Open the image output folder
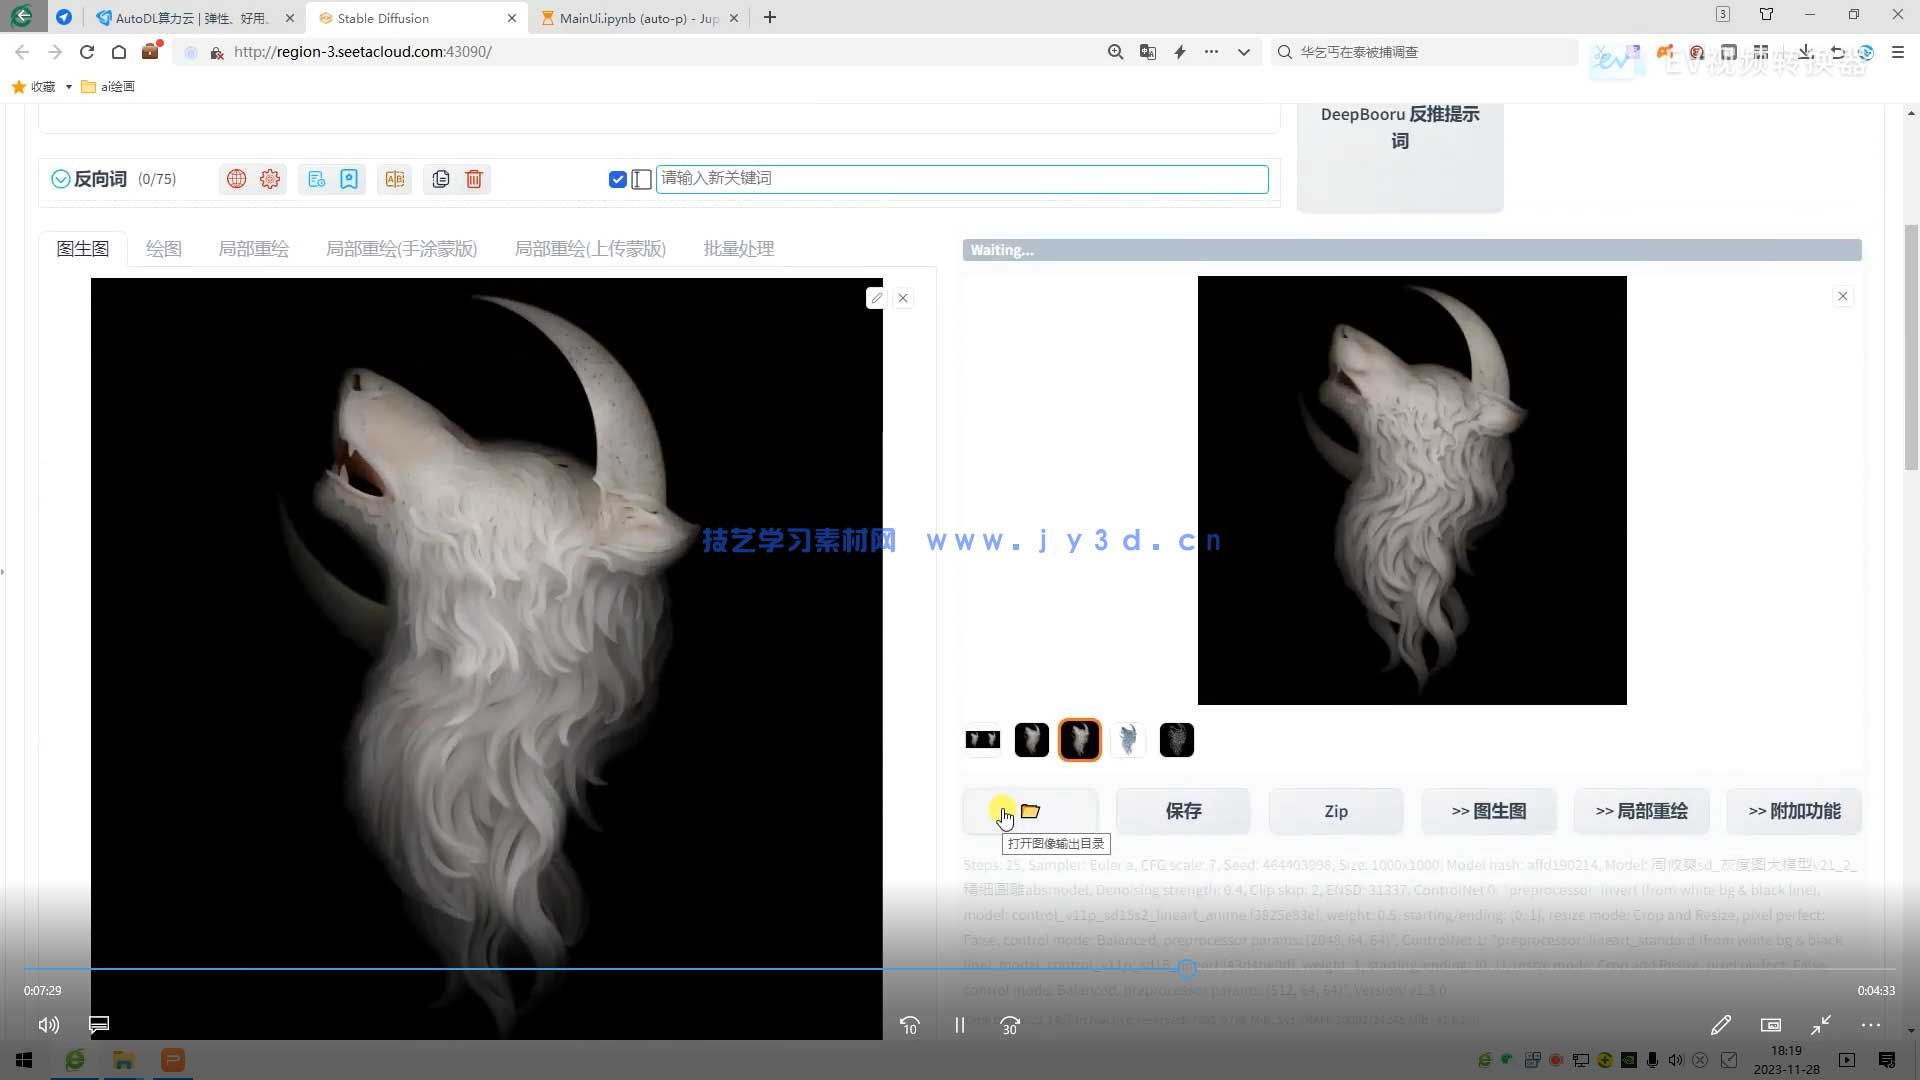This screenshot has width=1920, height=1080. 1030,811
